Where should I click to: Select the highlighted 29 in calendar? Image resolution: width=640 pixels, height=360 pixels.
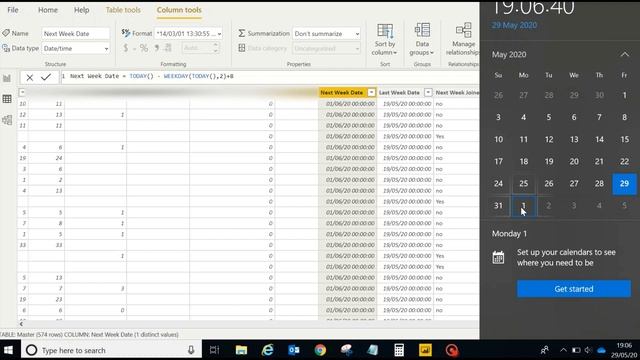pos(624,184)
